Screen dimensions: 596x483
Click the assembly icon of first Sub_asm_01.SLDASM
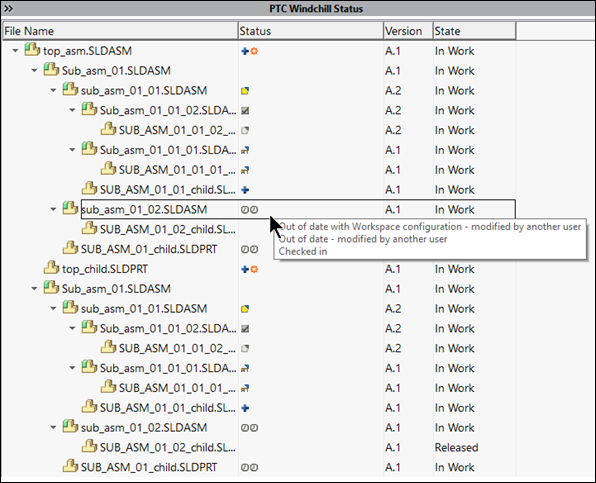51,70
